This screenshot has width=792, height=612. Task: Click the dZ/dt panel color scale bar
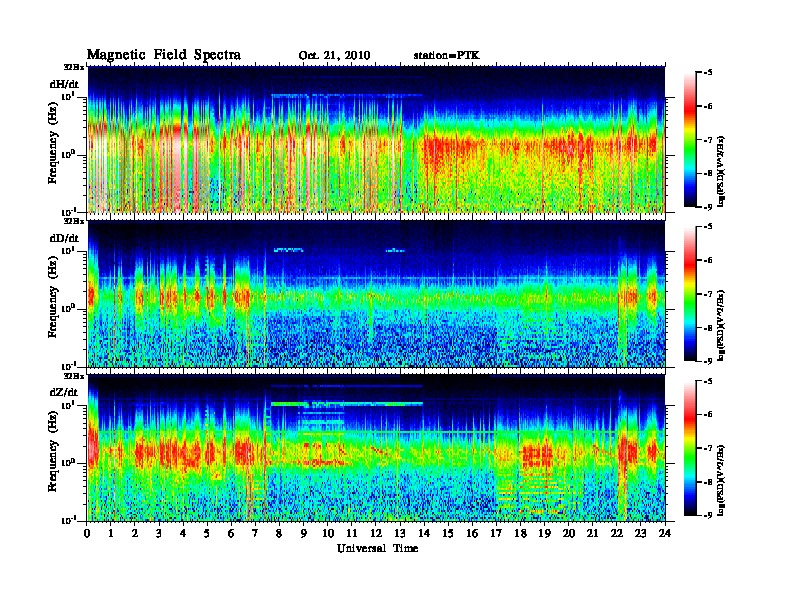pyautogui.click(x=690, y=448)
